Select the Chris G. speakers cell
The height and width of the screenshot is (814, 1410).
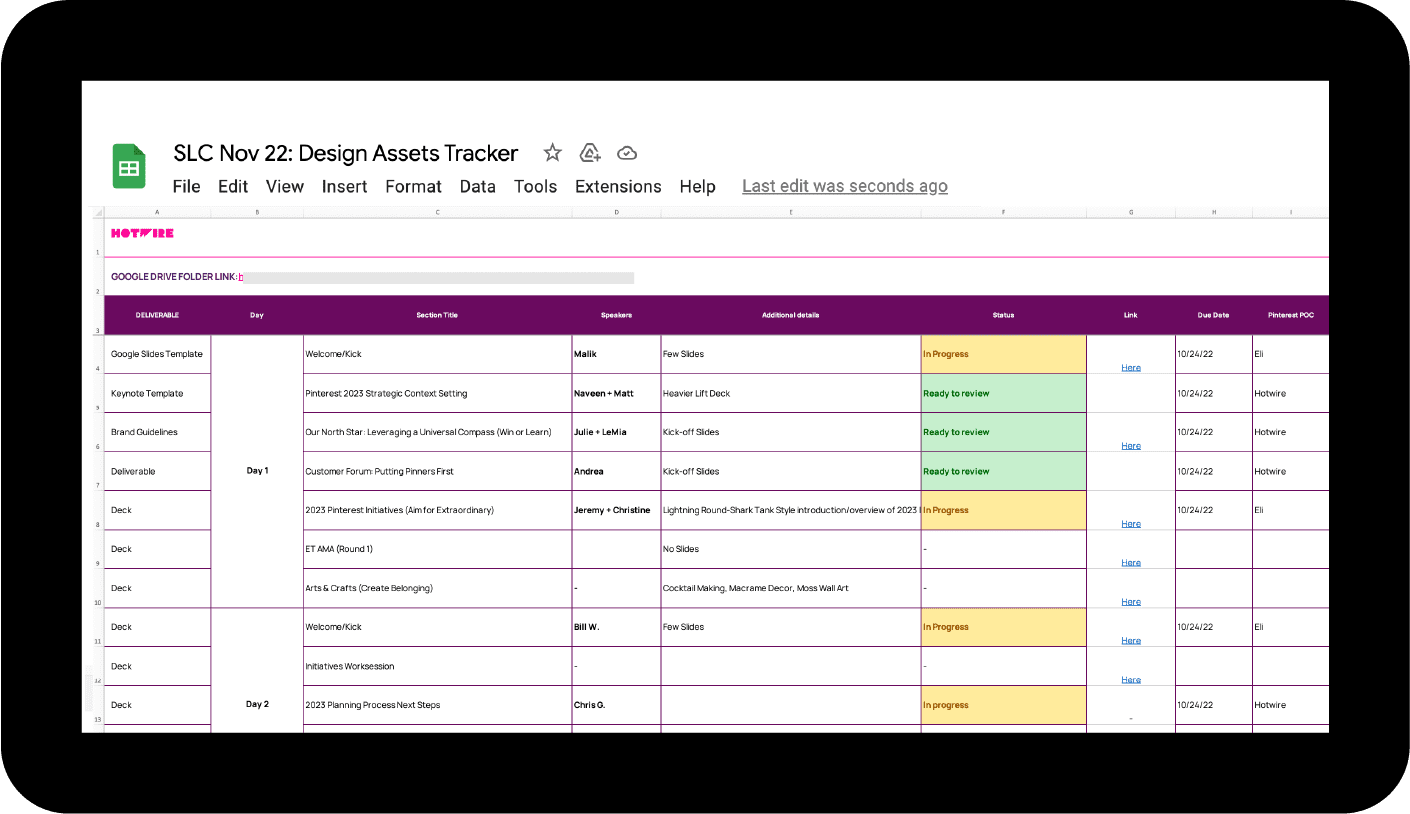click(616, 705)
